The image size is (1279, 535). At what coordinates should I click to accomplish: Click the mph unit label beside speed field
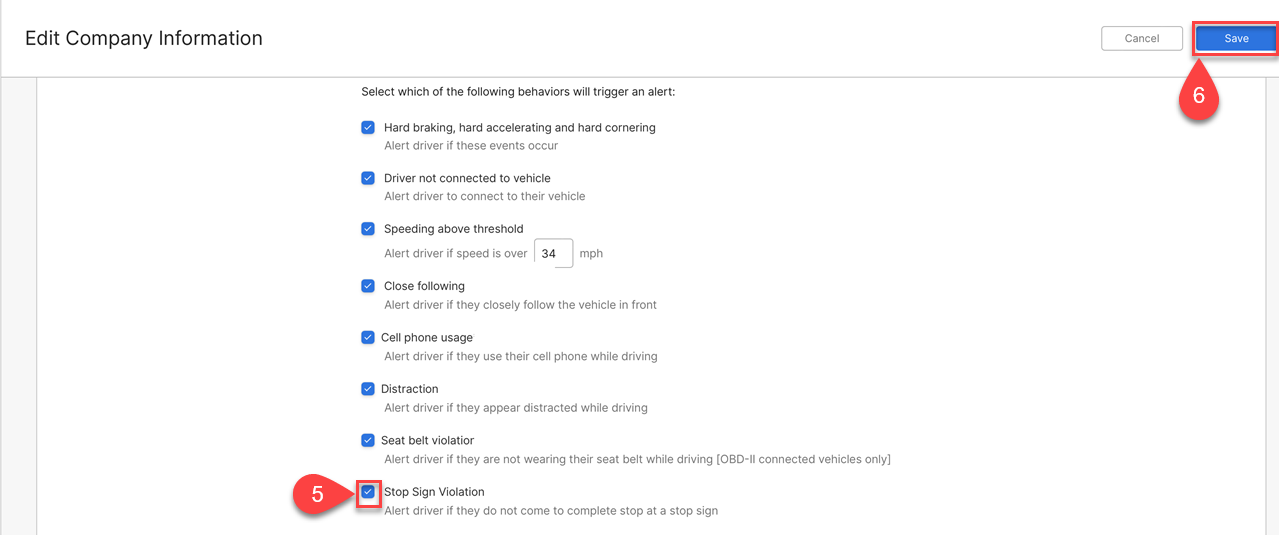click(x=591, y=254)
